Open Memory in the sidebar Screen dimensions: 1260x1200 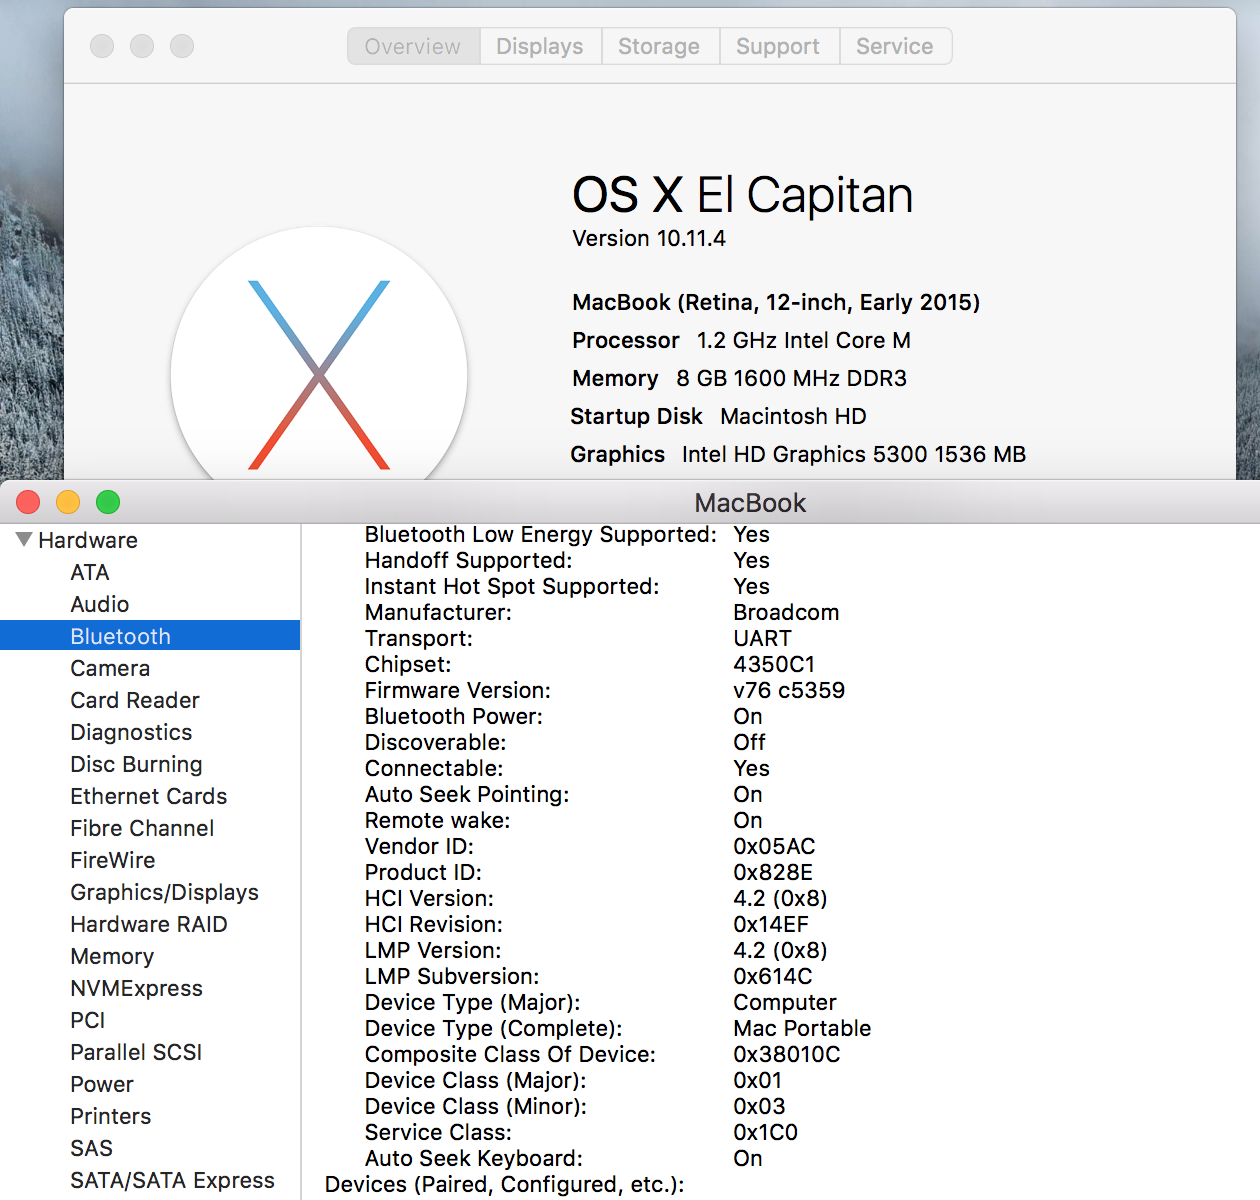[112, 956]
